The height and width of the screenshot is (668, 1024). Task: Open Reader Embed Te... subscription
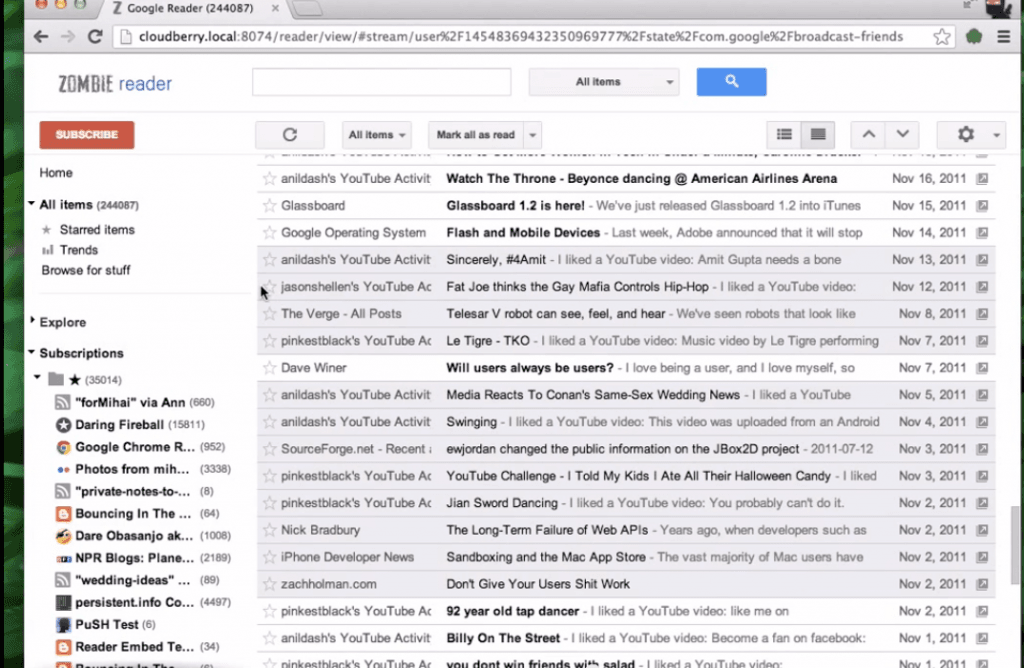[x=135, y=647]
